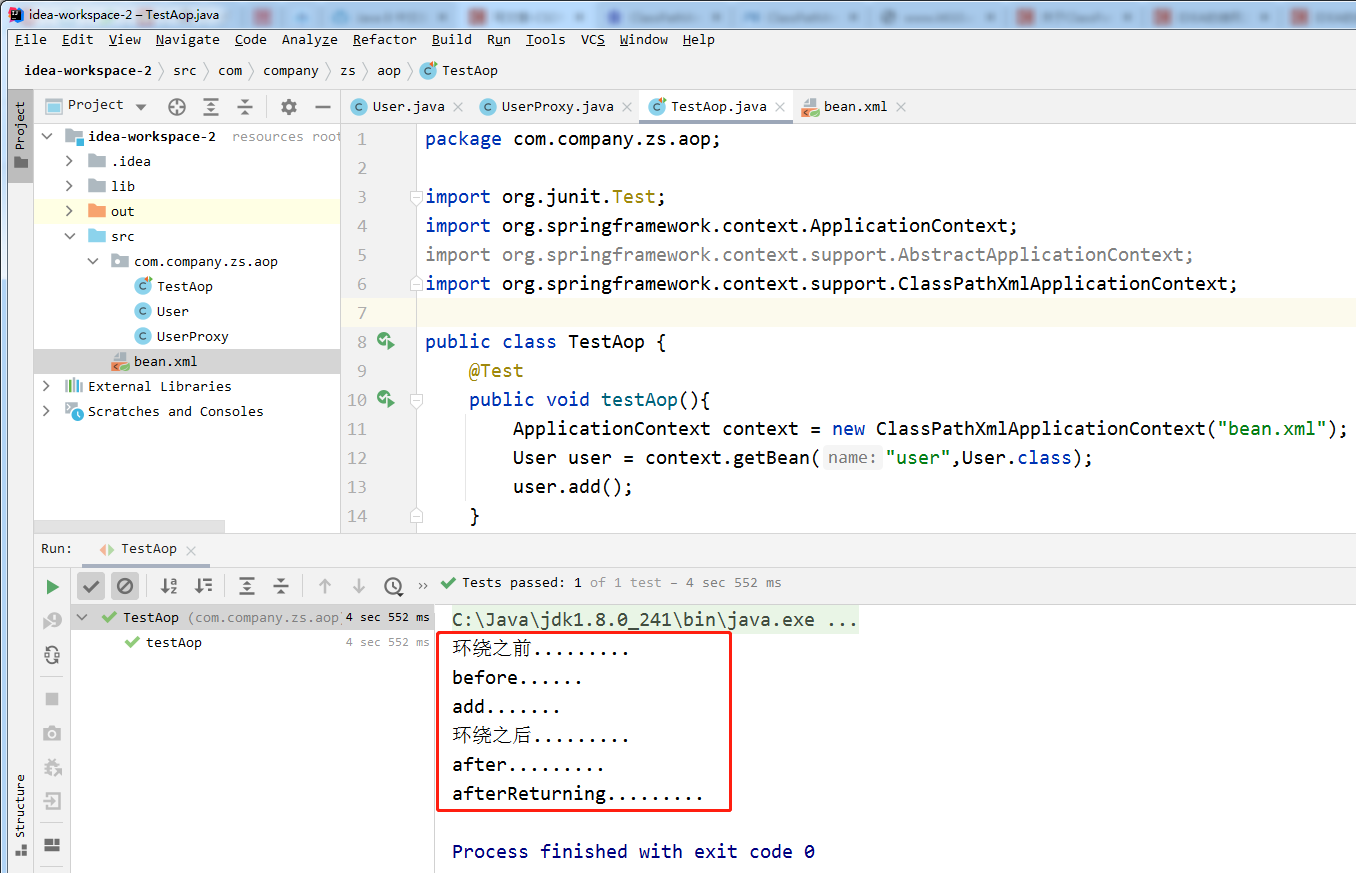Click fold marker on line 10 method
Viewport: 1356px width, 873px height.
click(416, 400)
